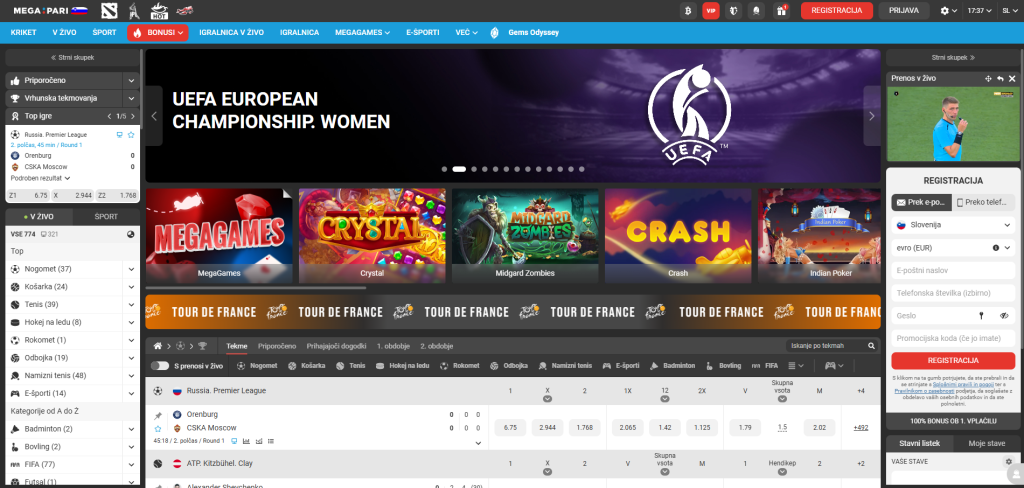This screenshot has width=1024, height=488.
Task: Open the VIP cashback icon
Action: coord(711,10)
